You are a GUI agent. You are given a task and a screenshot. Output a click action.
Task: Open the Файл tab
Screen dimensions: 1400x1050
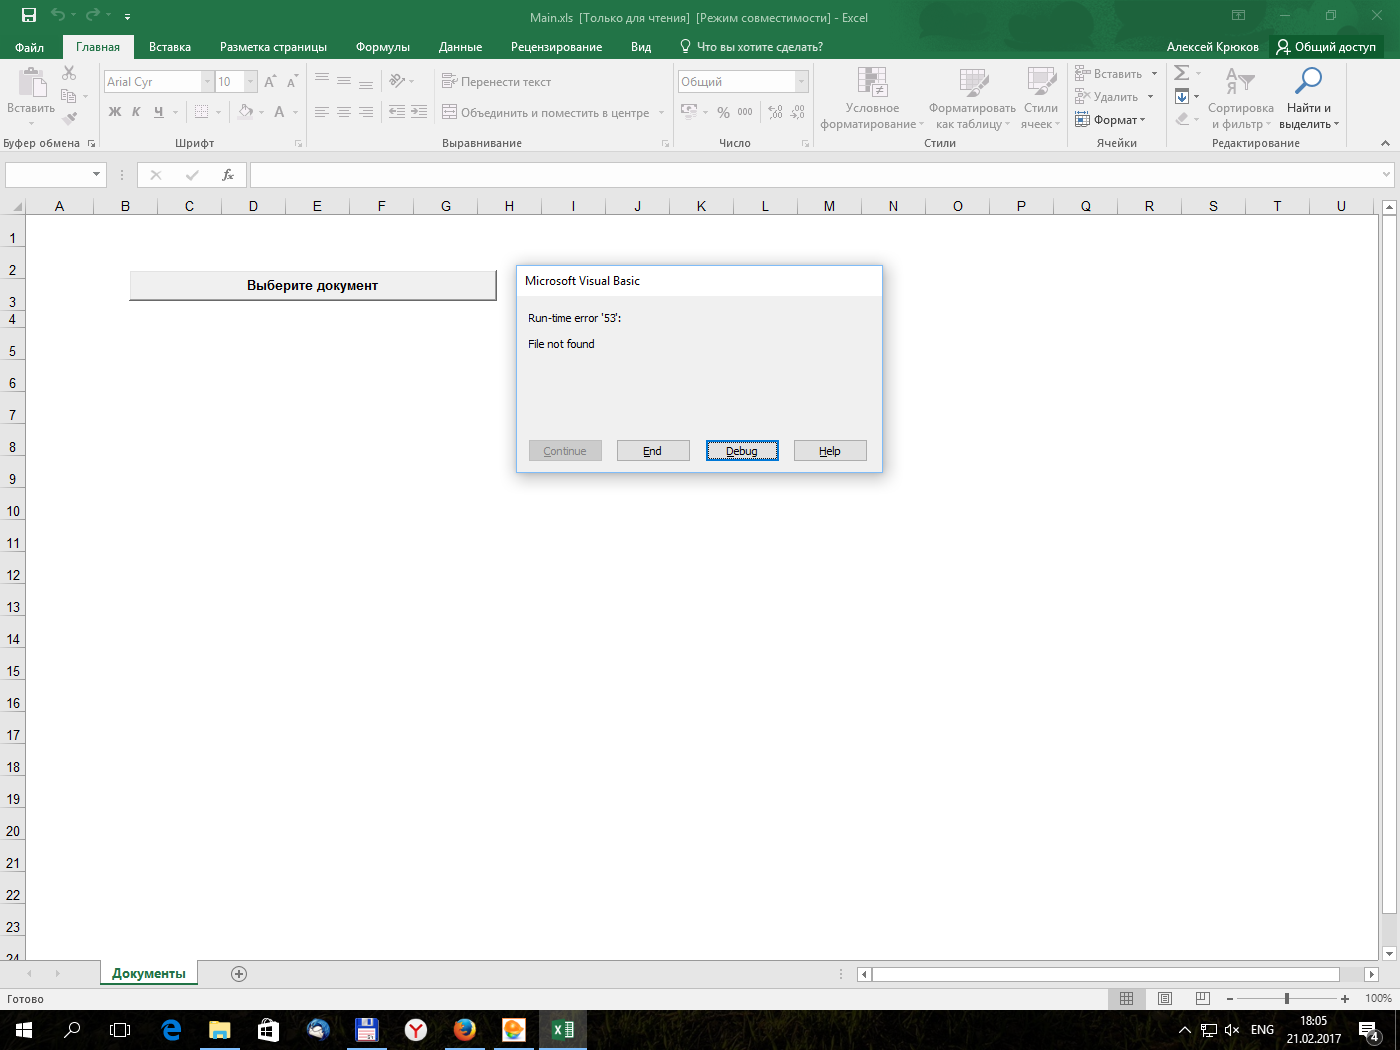pos(30,47)
